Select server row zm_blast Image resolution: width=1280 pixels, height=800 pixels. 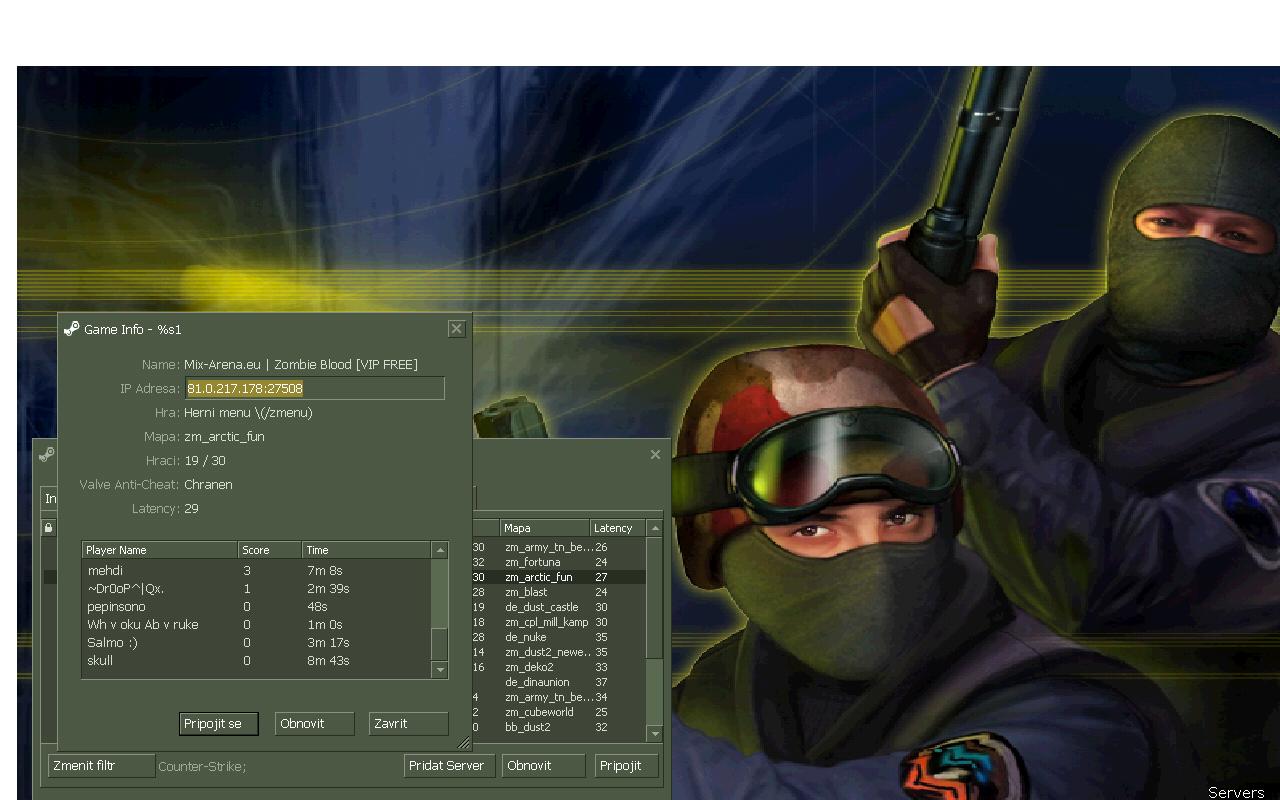pos(558,592)
